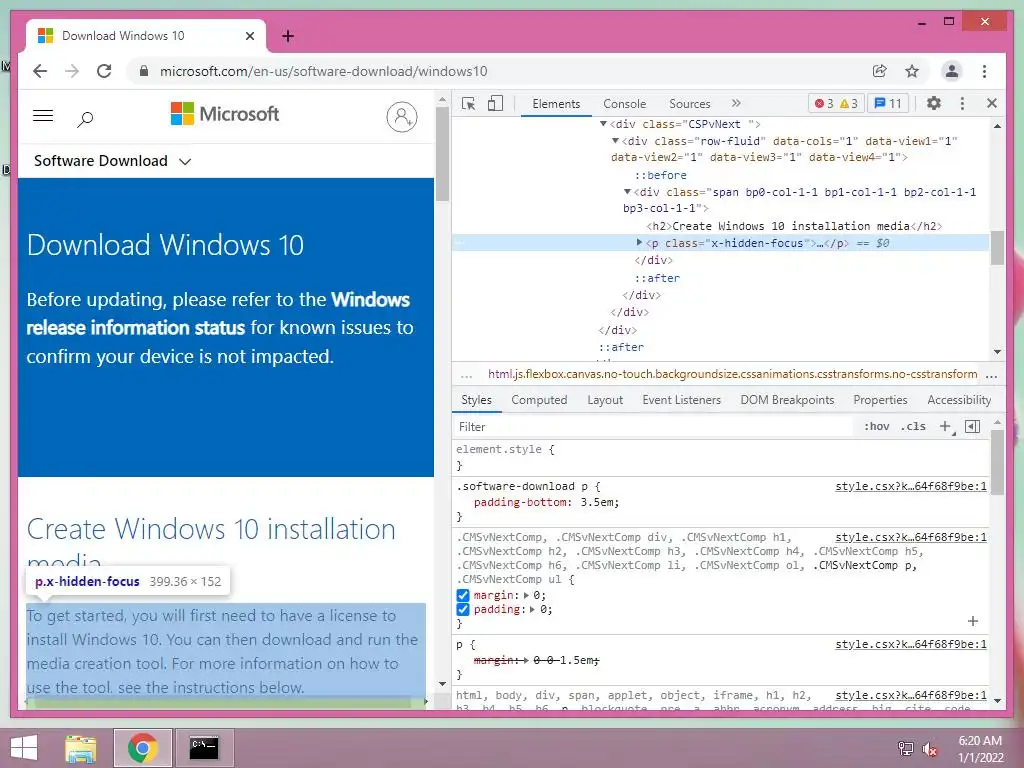The image size is (1024, 768).
Task: Click the browser forward arrow
Action: coord(72,71)
